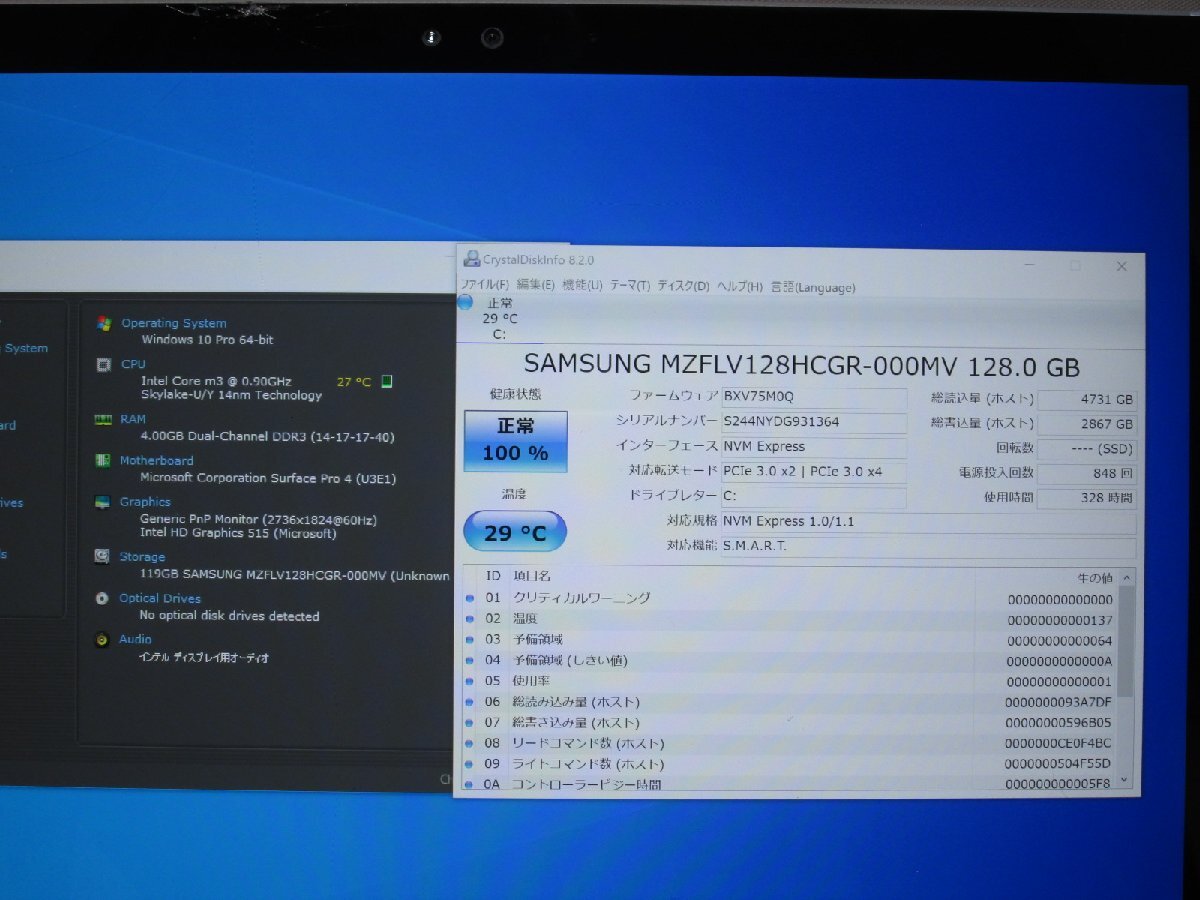Image resolution: width=1200 pixels, height=900 pixels.
Task: Click the raw value 0000000093A7DF
Action: 1058,702
